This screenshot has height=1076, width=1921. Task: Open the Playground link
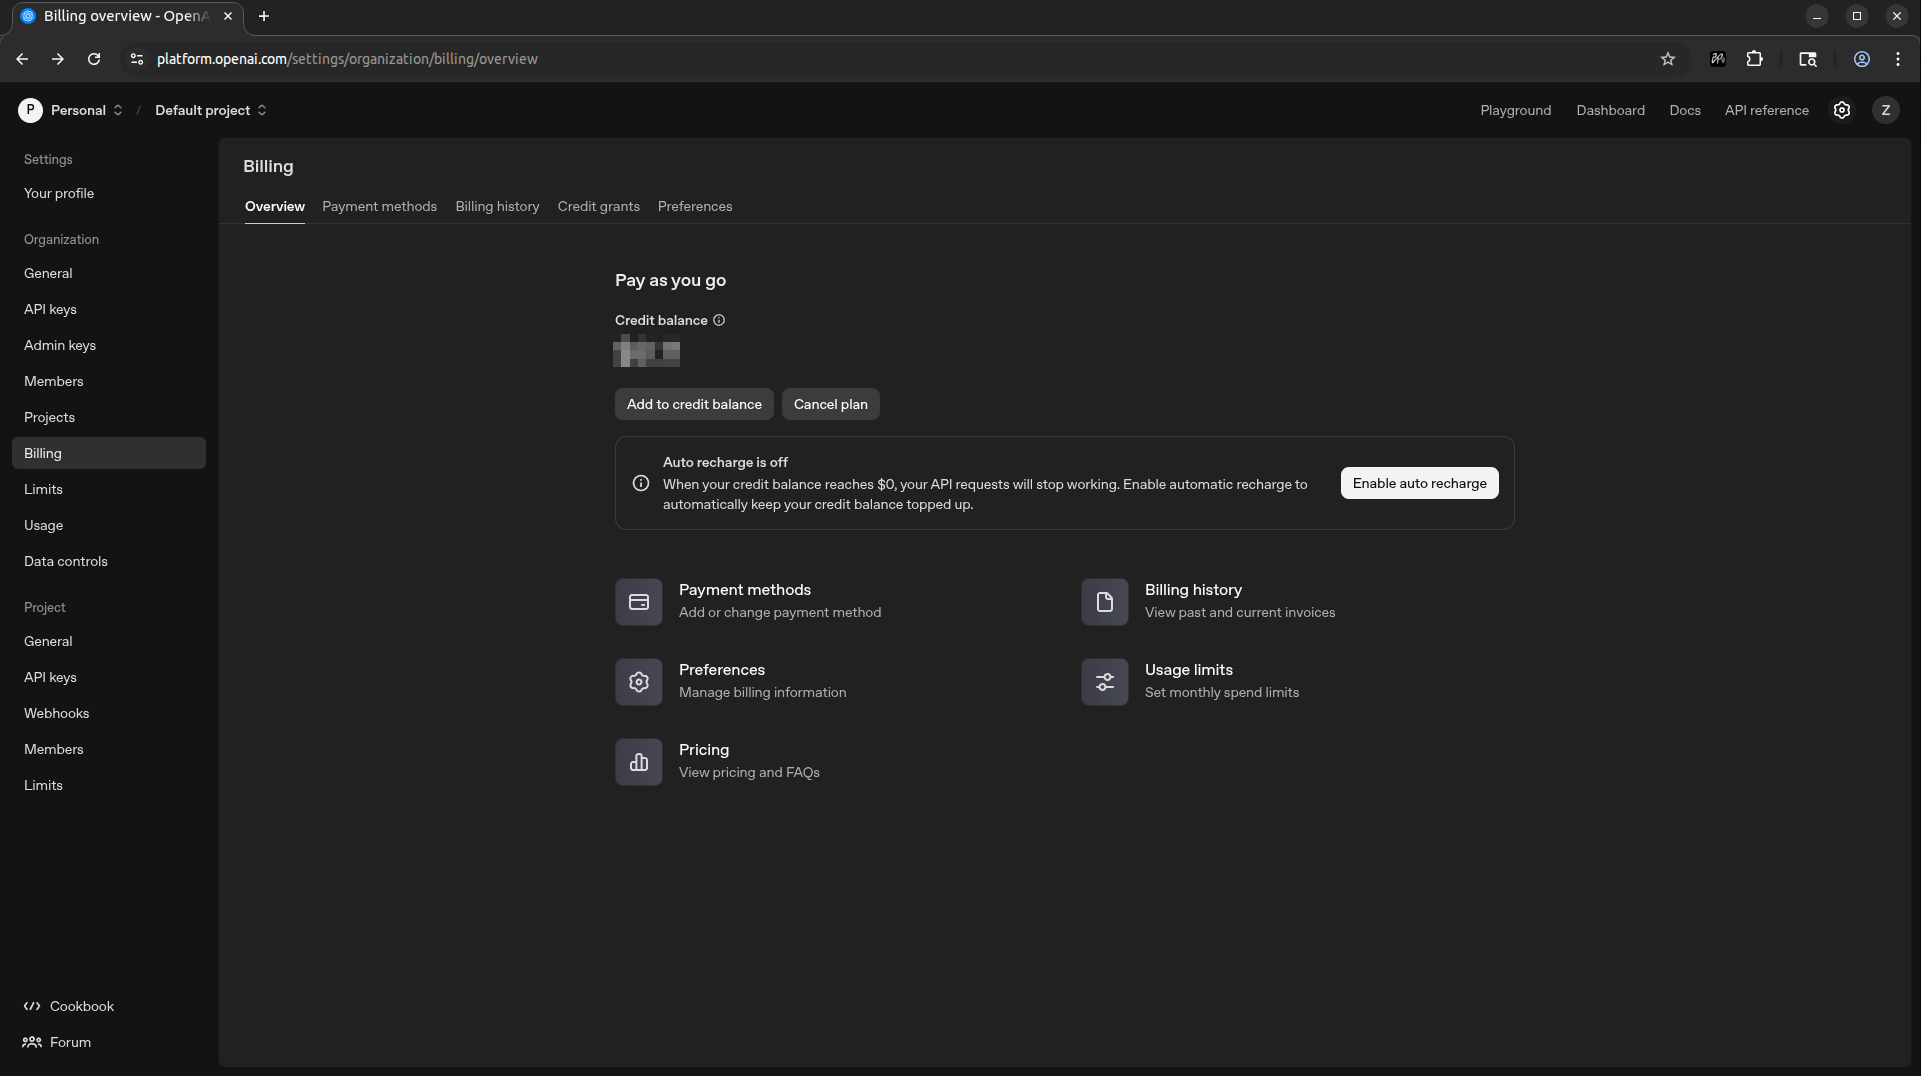(x=1516, y=110)
